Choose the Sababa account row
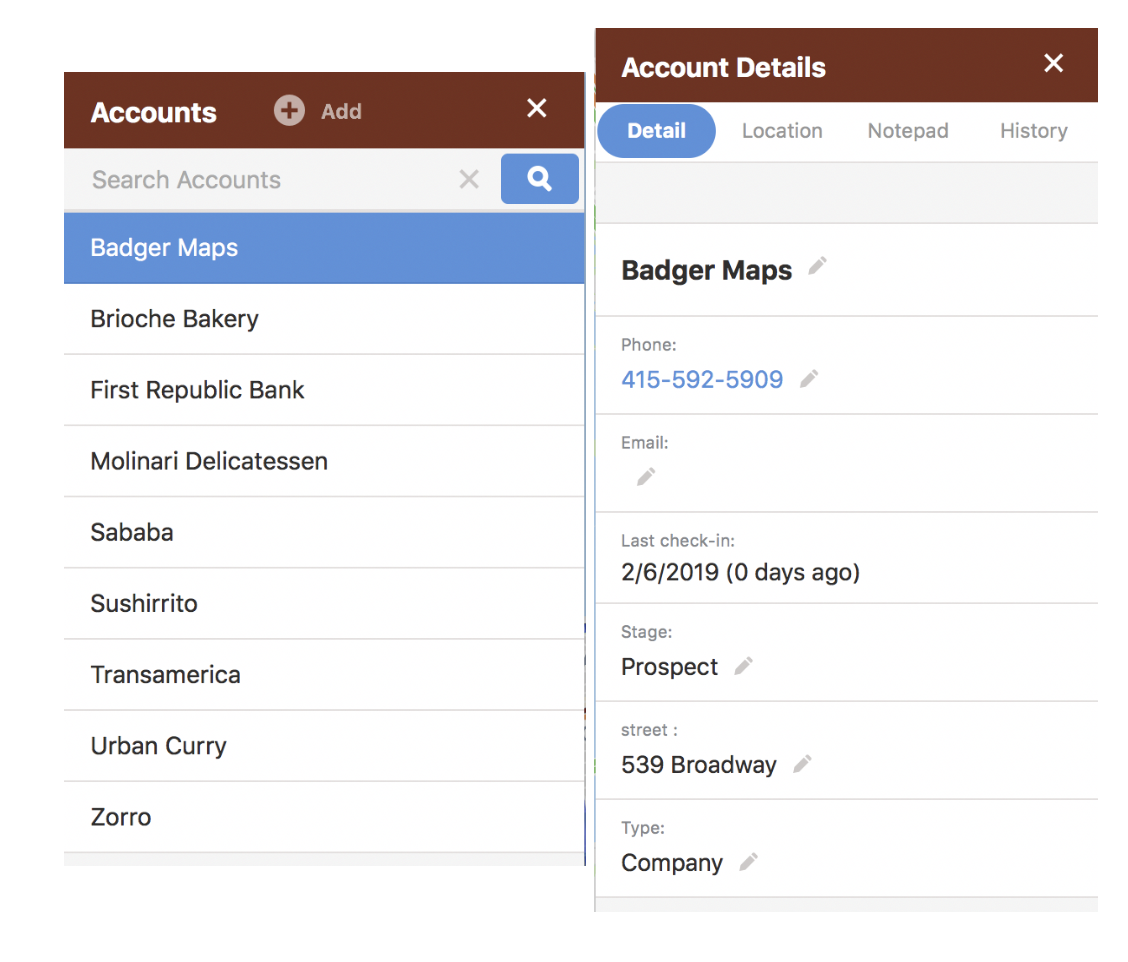The image size is (1128, 962). [x=324, y=532]
